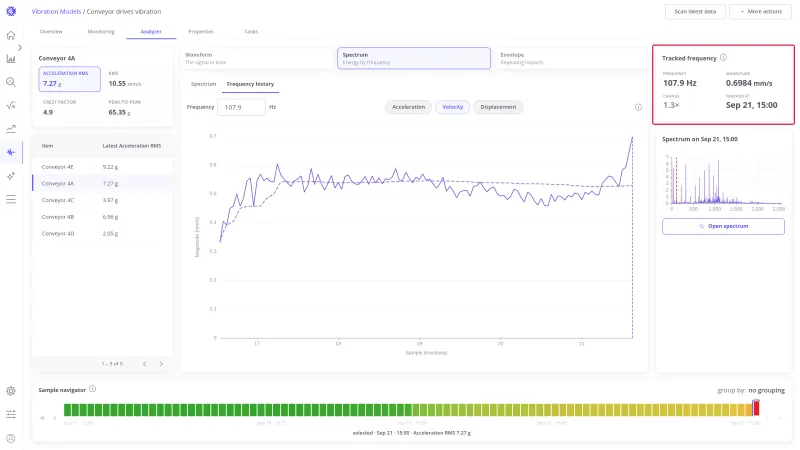Viewport: 800px width, 450px height.
Task: Click the tracked frequency value 107.9 Hz
Action: click(680, 83)
